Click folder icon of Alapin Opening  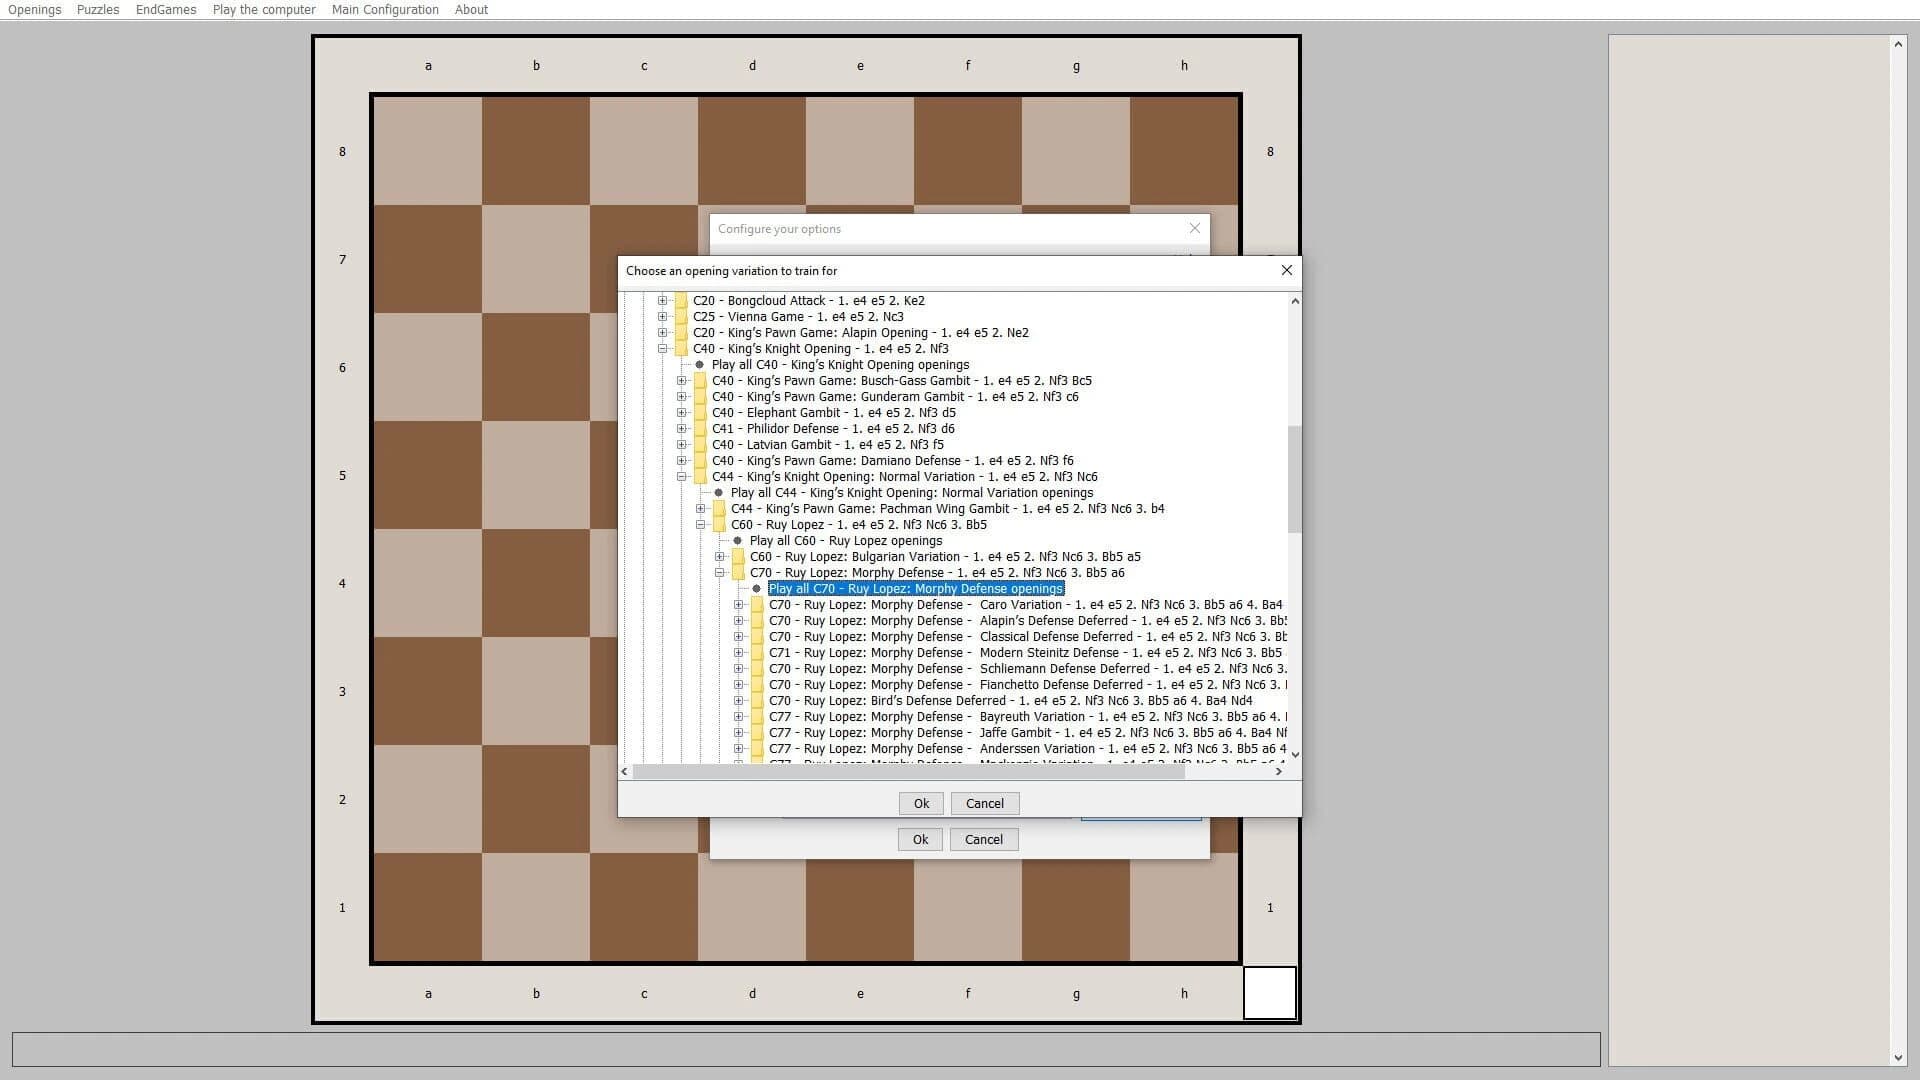coord(681,332)
